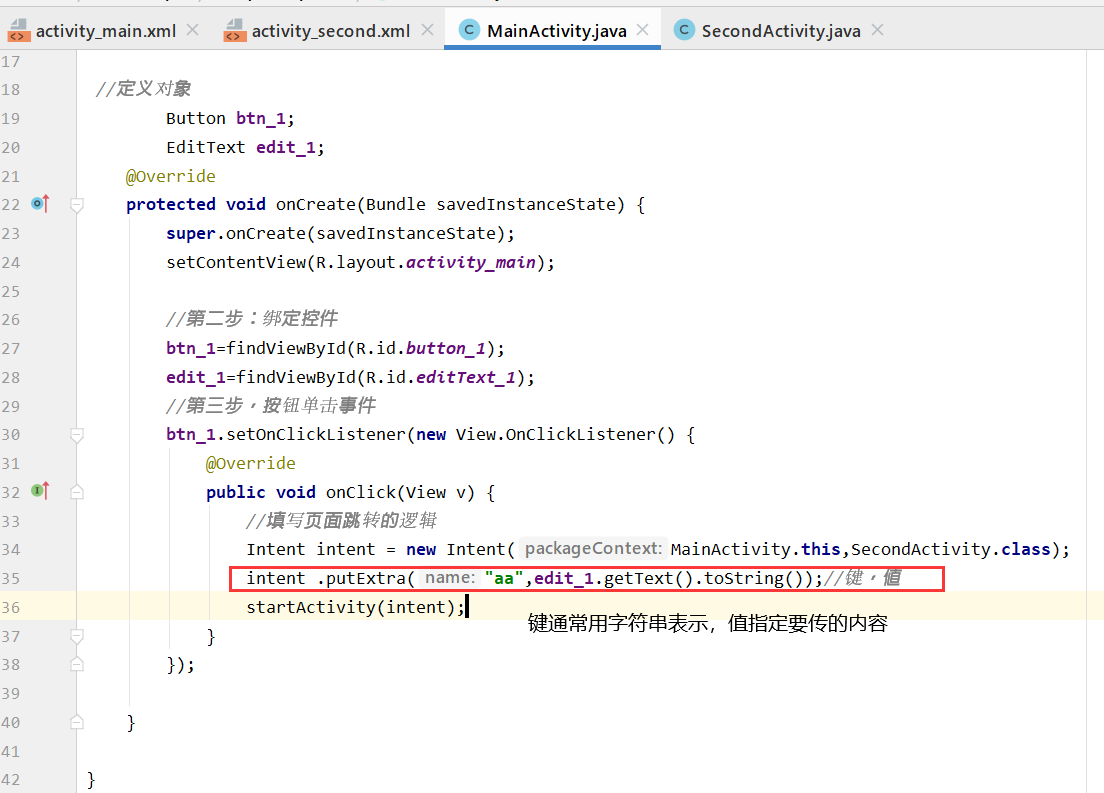The image size is (1104, 793).
Task: Collapse the onCreate method using its fold arrow
Action: point(77,203)
